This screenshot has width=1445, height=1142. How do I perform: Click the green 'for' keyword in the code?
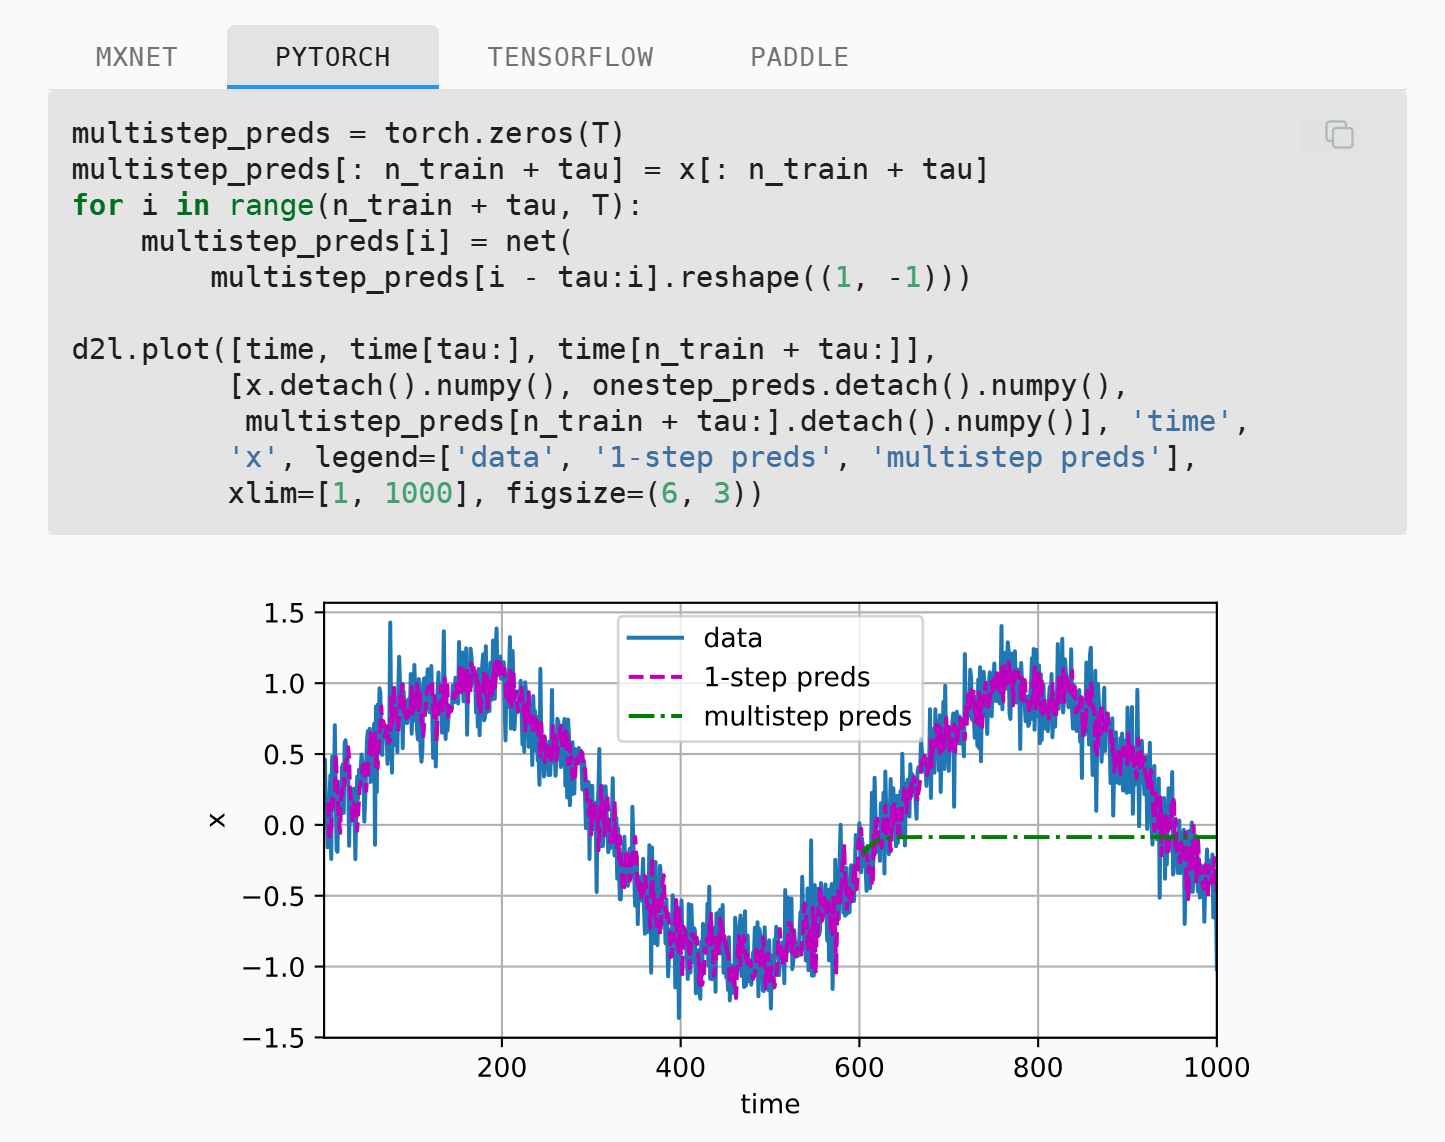97,205
